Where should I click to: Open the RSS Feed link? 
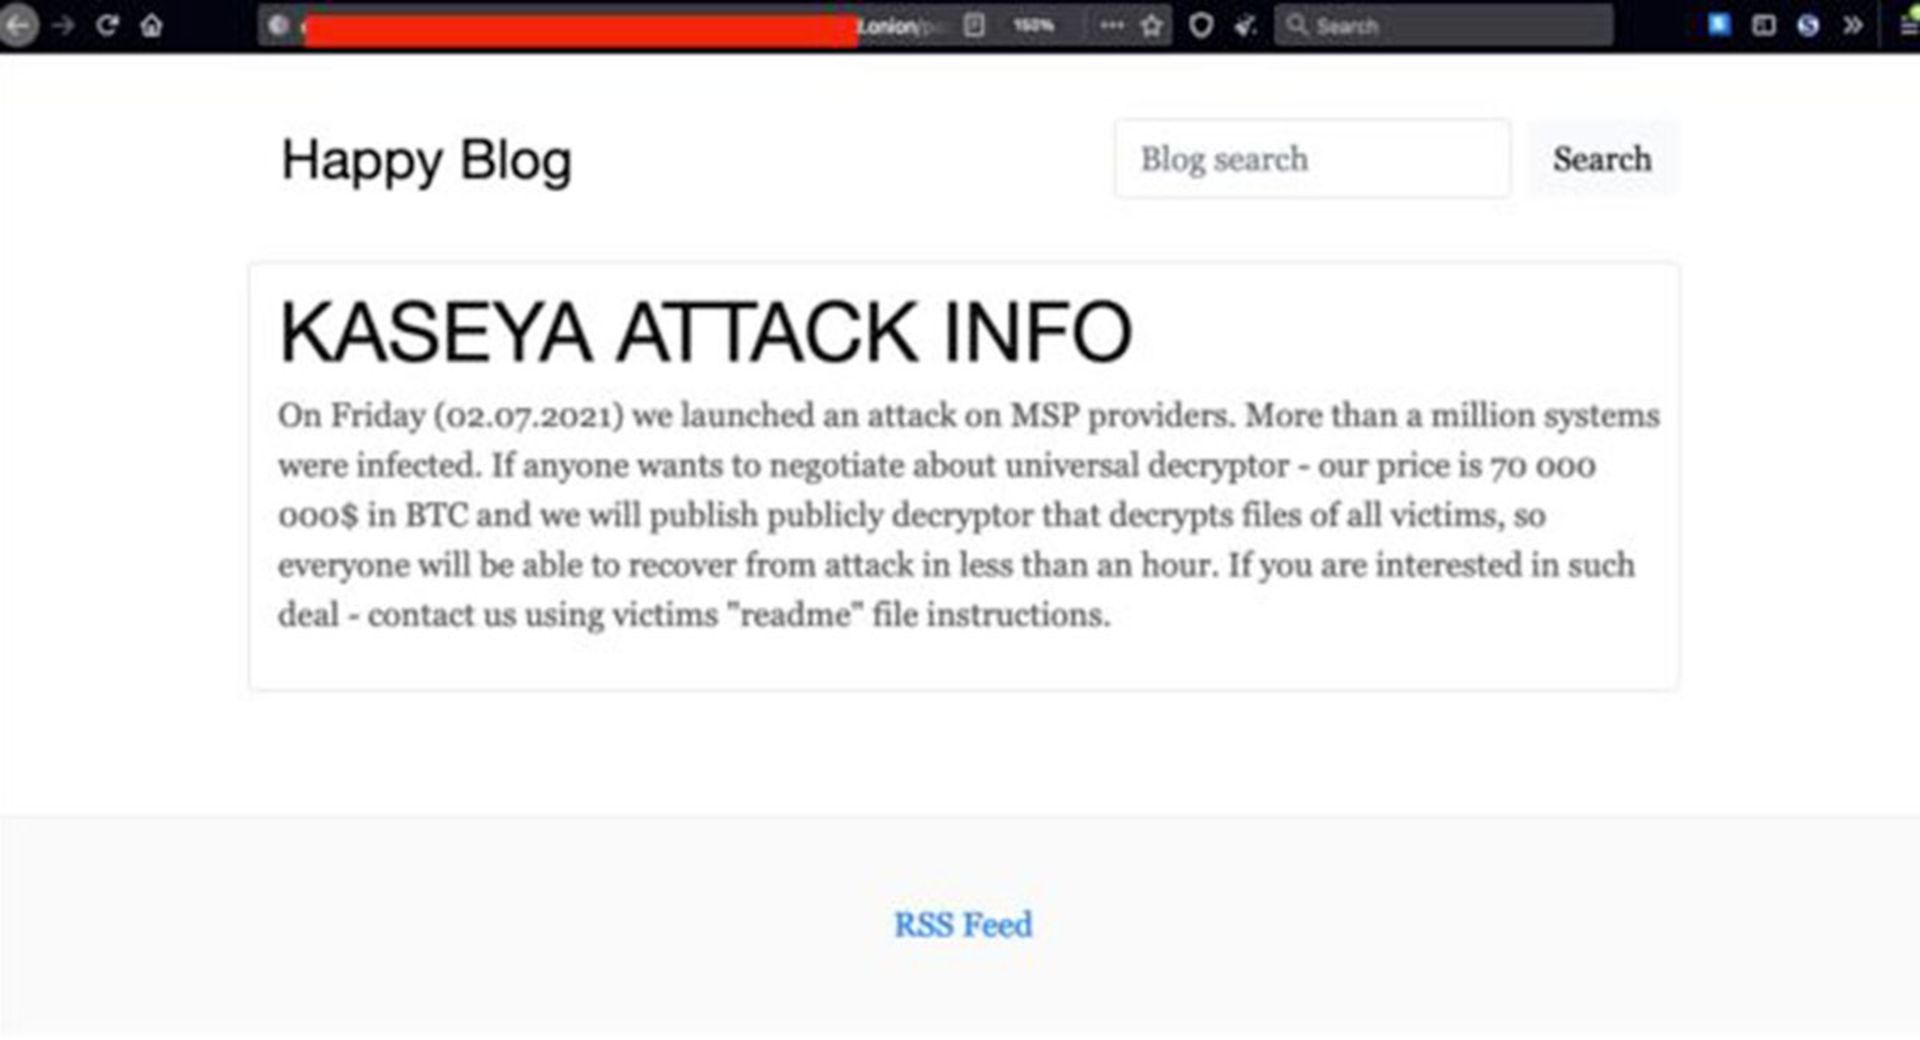tap(962, 925)
